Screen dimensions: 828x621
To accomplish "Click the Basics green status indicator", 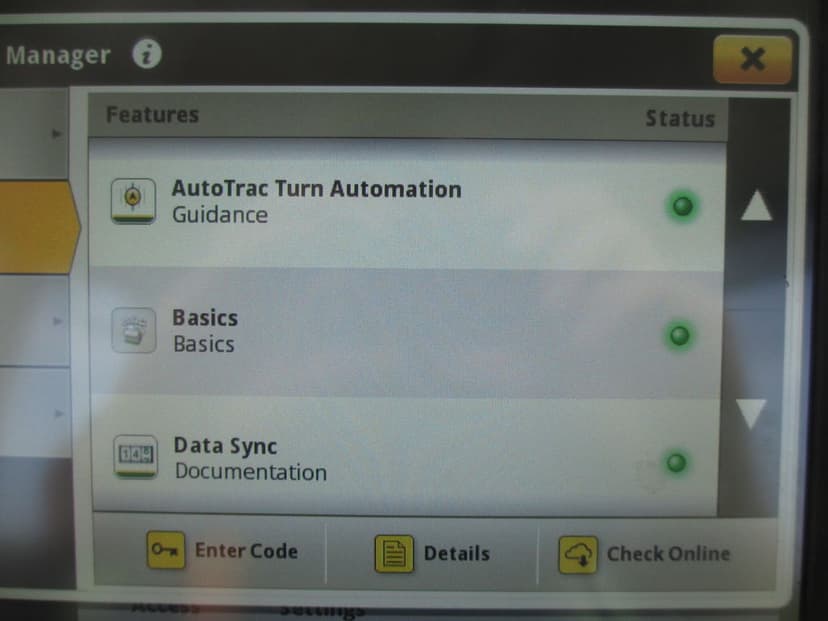I will coord(680,335).
